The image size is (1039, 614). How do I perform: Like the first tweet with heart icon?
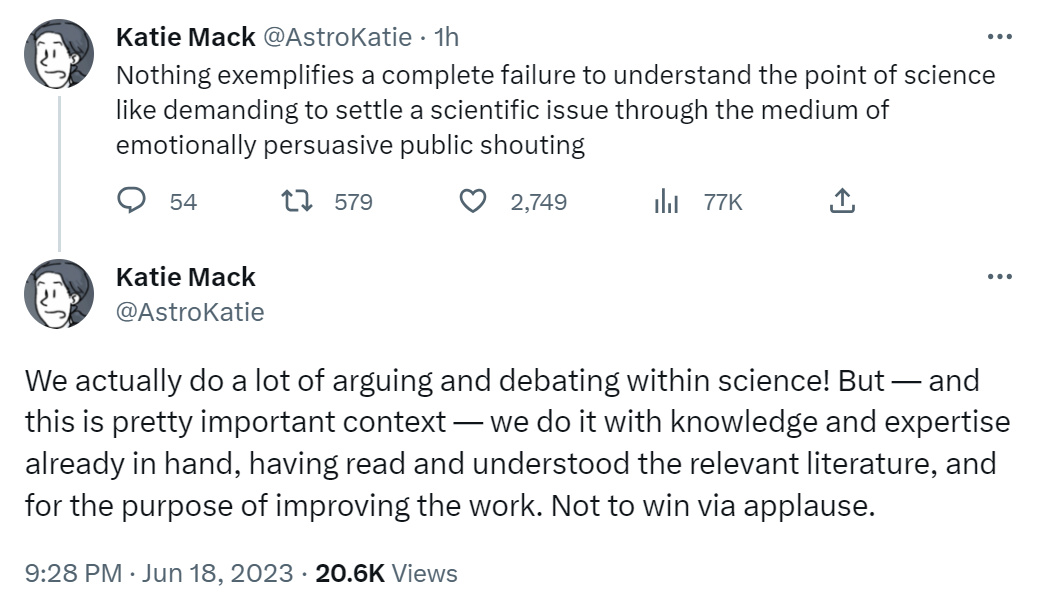click(x=473, y=201)
